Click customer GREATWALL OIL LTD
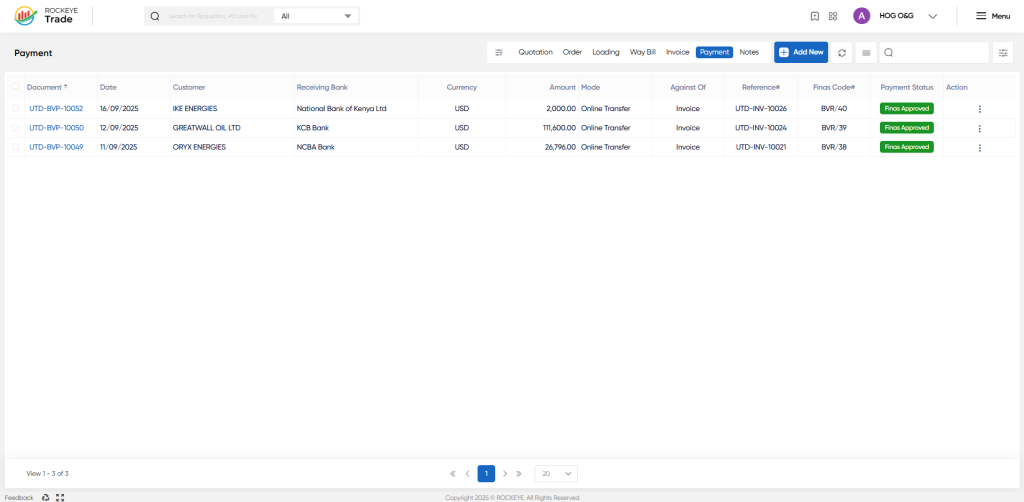Viewport: 1024px width, 502px height. coord(206,128)
